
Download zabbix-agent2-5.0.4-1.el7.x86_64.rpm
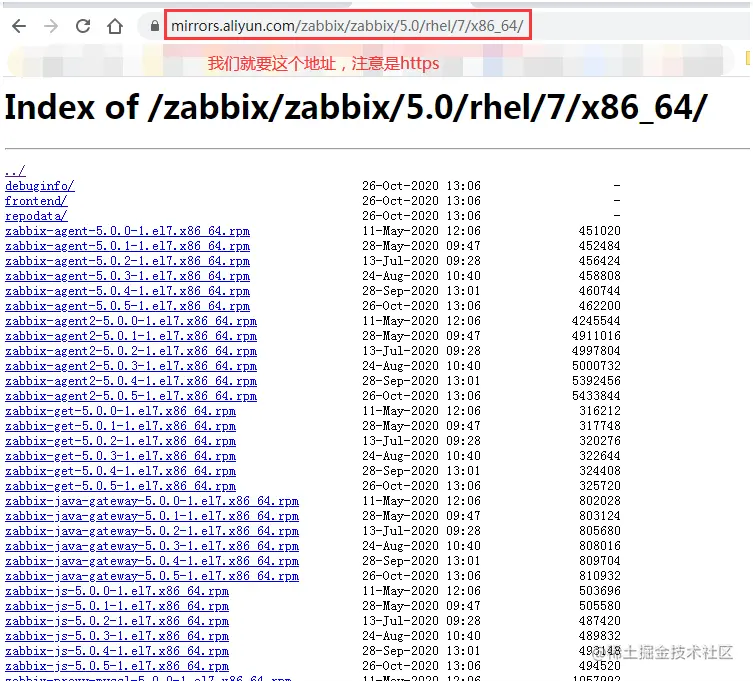click(x=131, y=380)
